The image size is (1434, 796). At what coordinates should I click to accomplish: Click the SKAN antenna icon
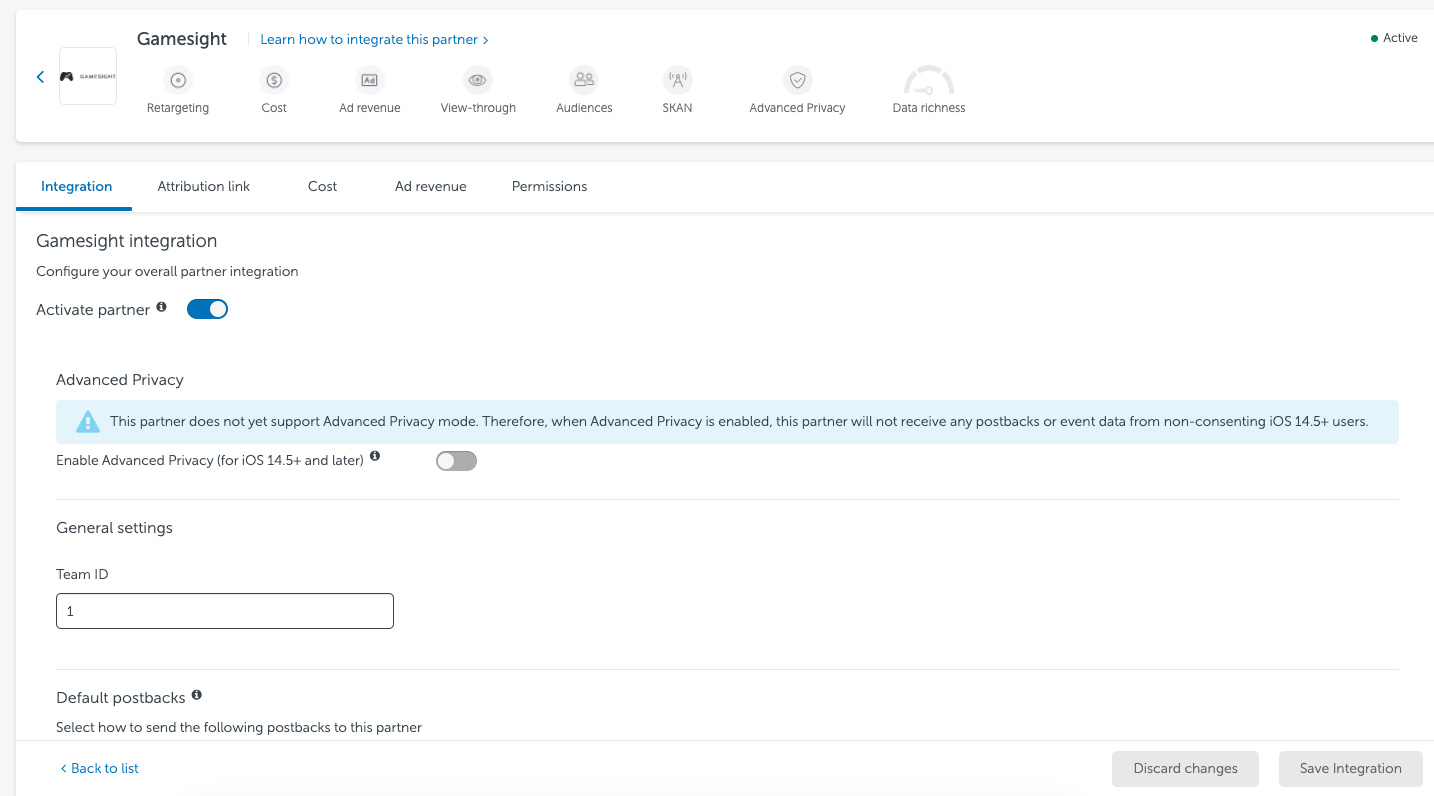677,80
